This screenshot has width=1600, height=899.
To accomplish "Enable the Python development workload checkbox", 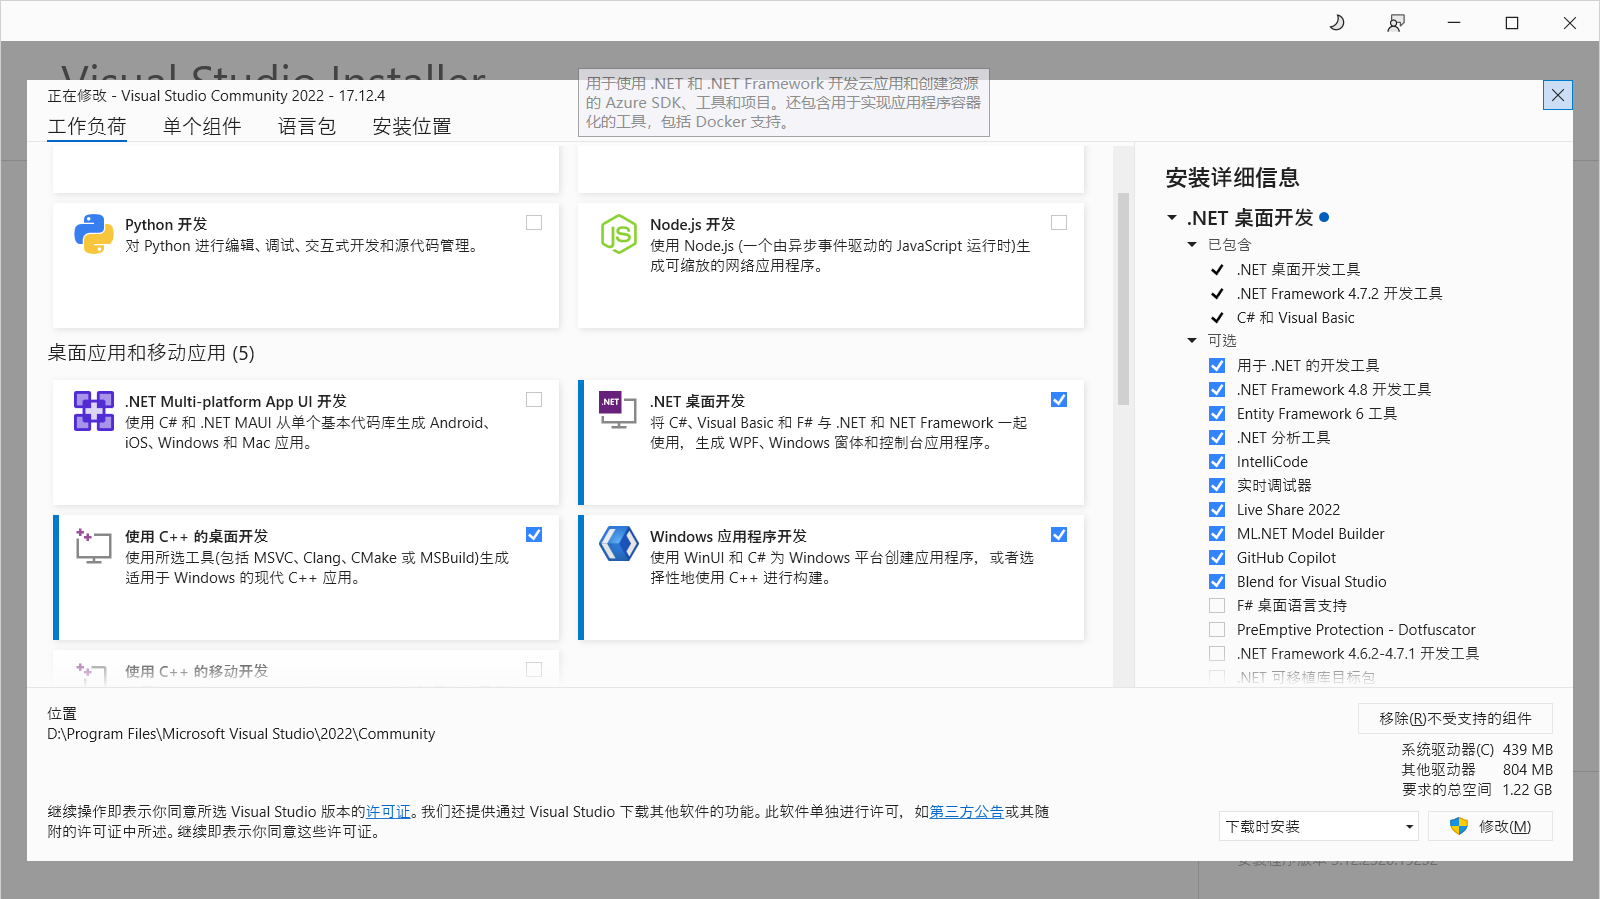I will 534,223.
